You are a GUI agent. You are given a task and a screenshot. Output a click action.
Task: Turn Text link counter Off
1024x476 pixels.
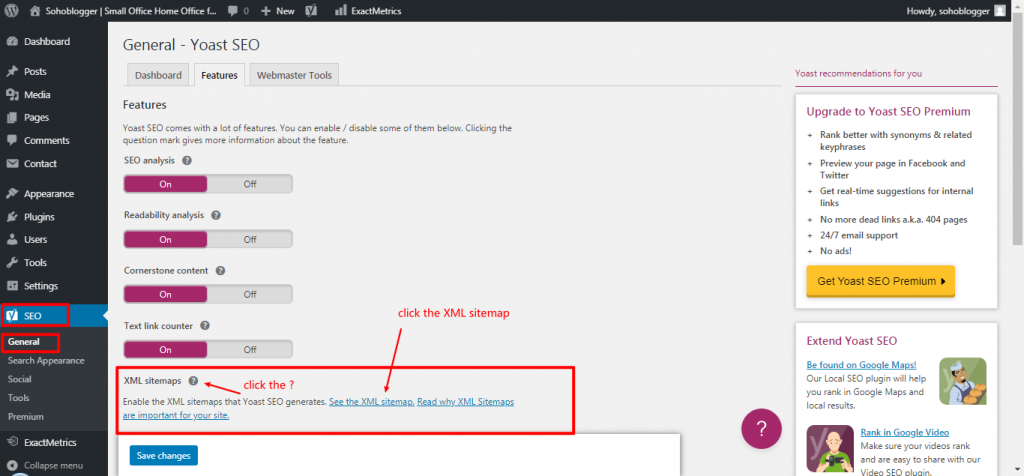pos(250,349)
